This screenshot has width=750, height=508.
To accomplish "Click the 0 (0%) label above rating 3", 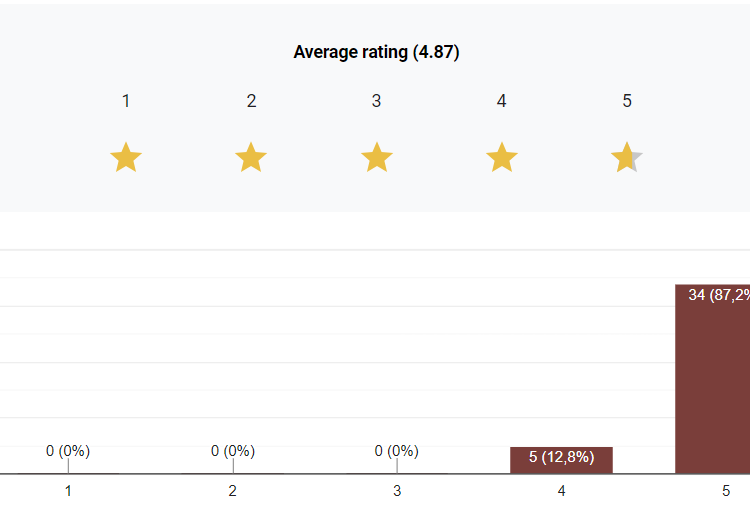I will pyautogui.click(x=397, y=451).
